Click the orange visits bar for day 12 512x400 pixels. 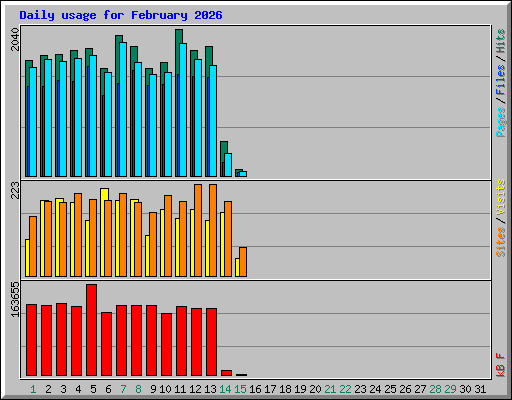pyautogui.click(x=198, y=230)
